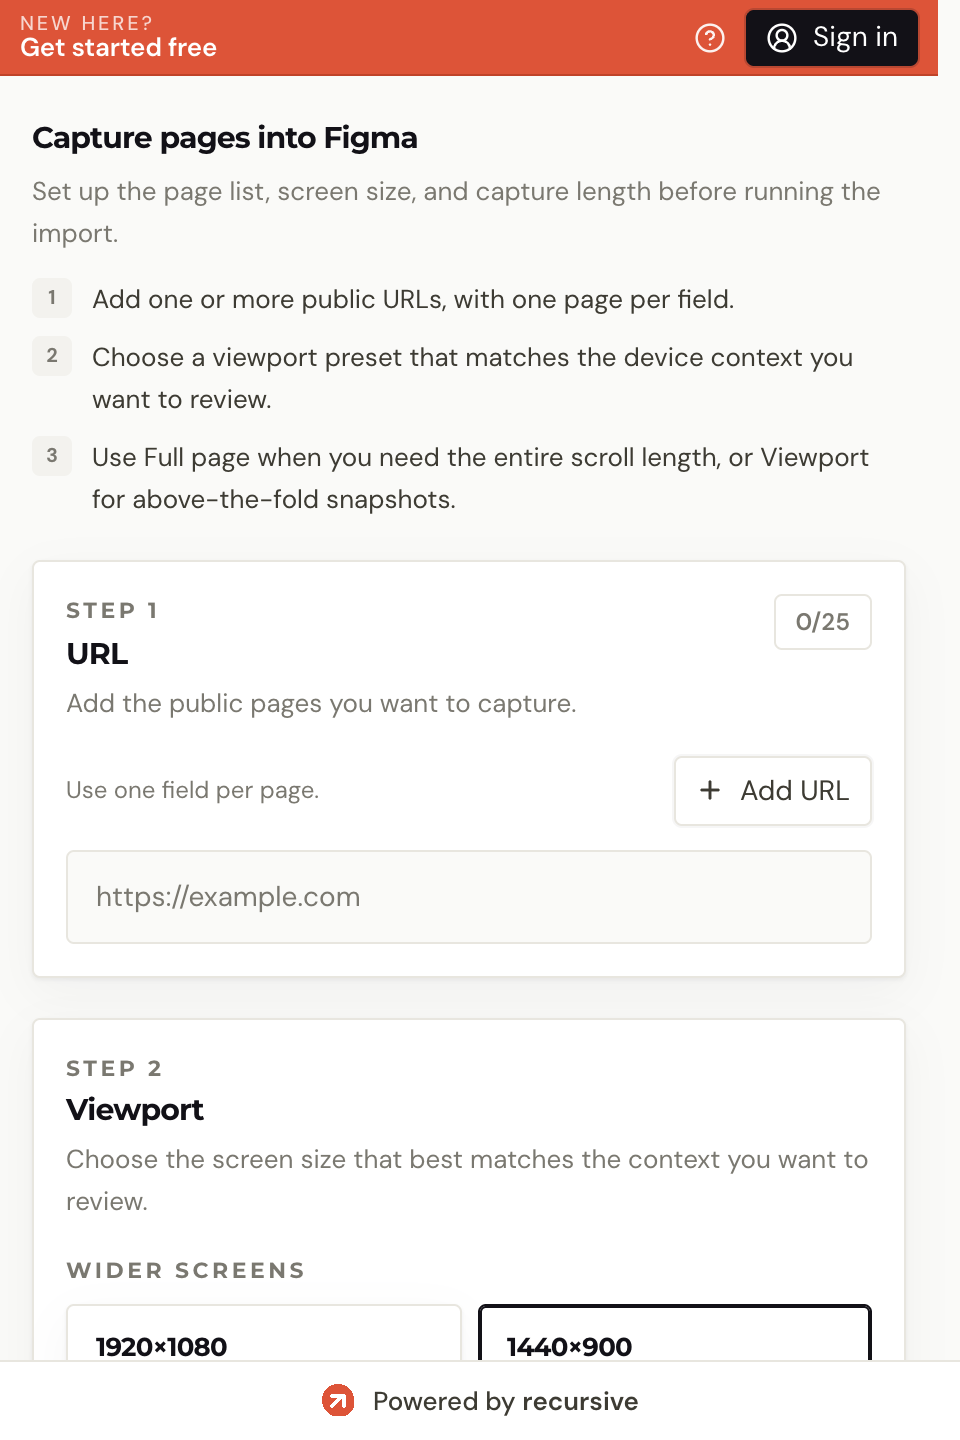960x1440 pixels.
Task: Focus the https://example.com URL field
Action: click(x=468, y=897)
